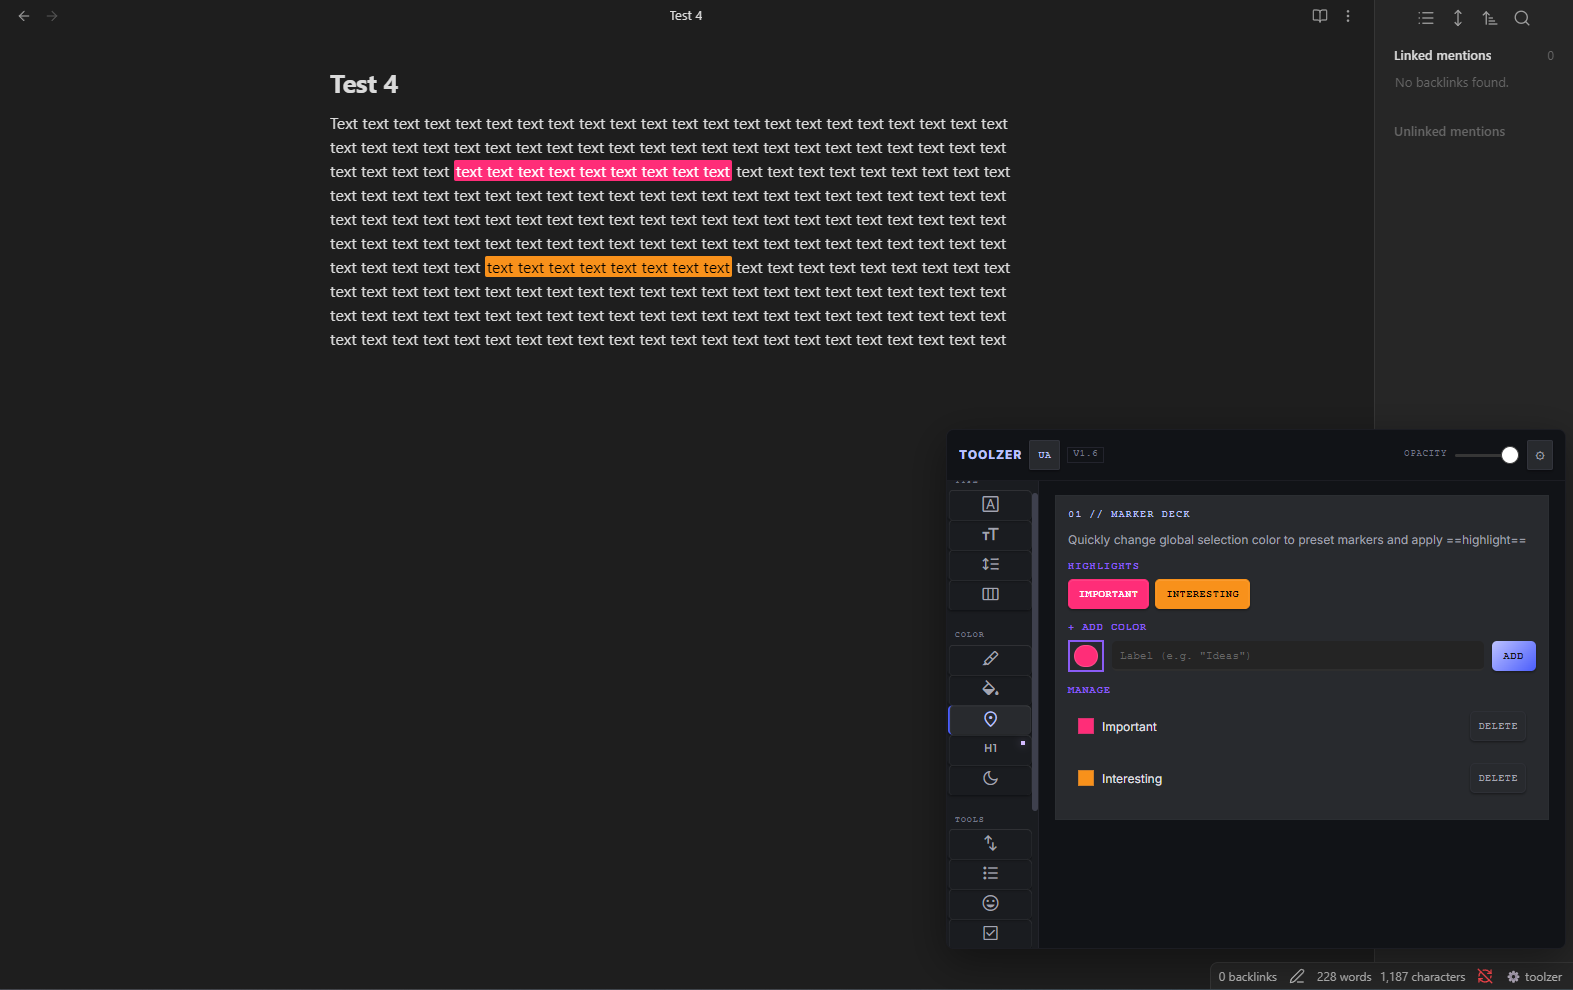Open the note's more options menu

(1348, 16)
